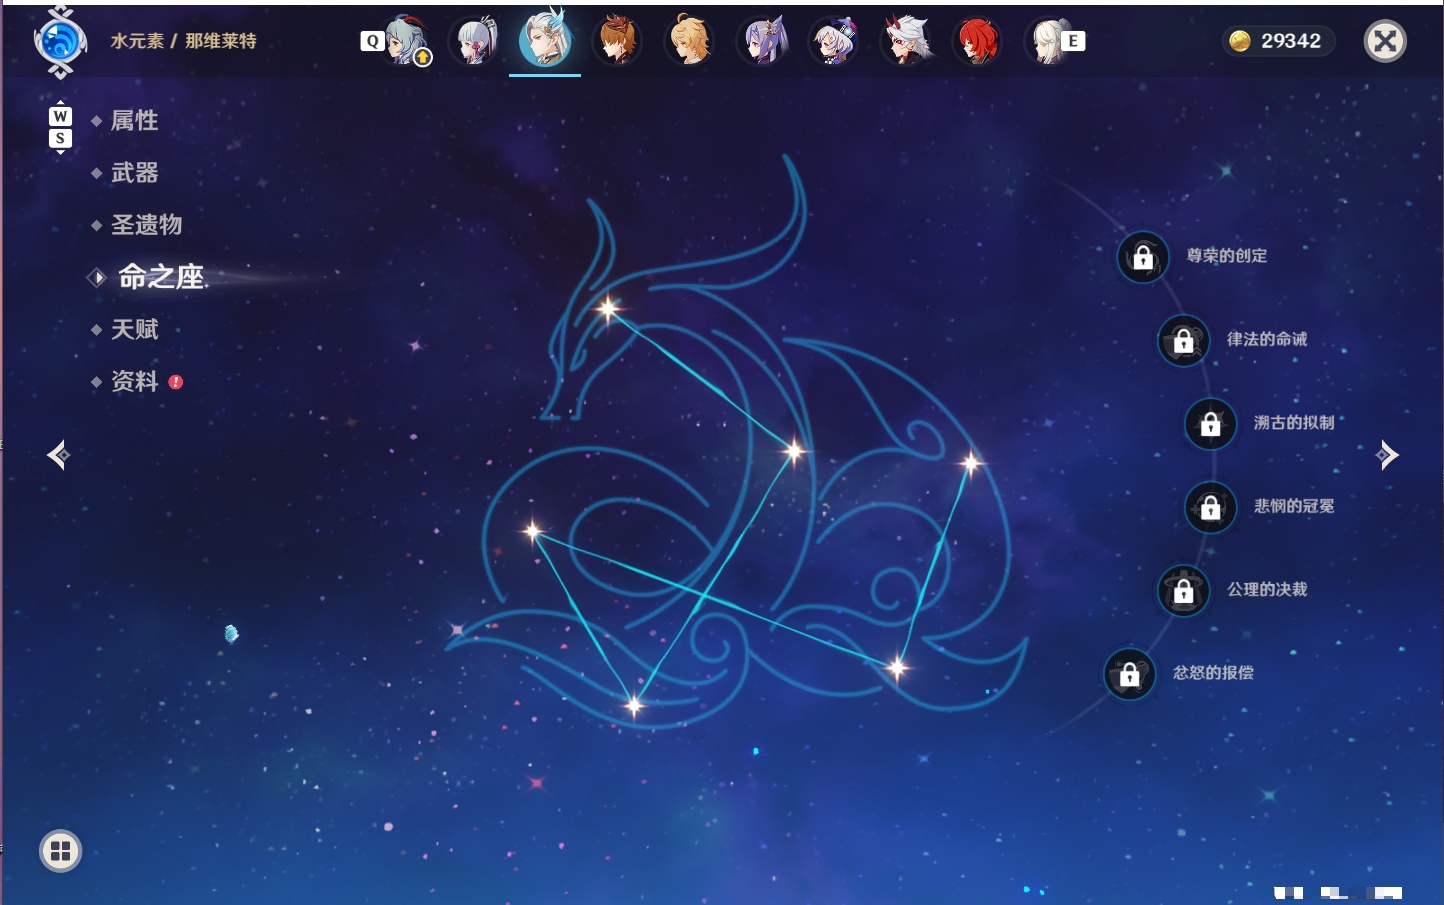Switch to the 属性 attributes tab

click(x=134, y=121)
